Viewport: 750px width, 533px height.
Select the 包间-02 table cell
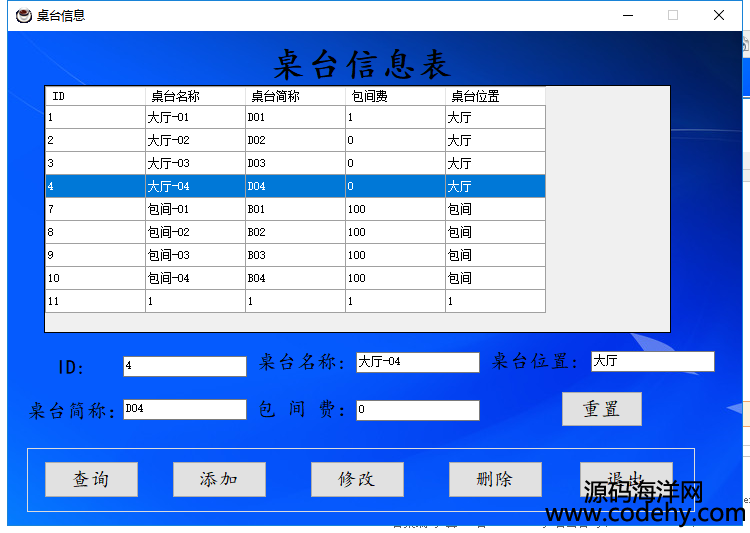pyautogui.click(x=195, y=232)
